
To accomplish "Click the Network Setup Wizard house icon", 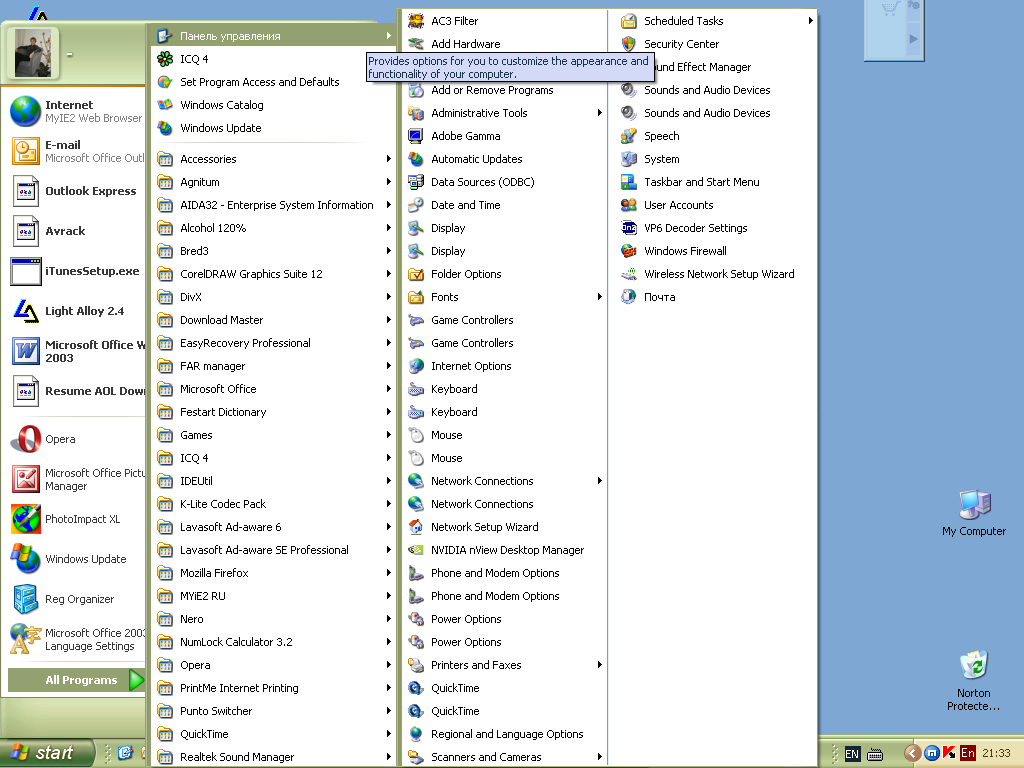I will [416, 527].
